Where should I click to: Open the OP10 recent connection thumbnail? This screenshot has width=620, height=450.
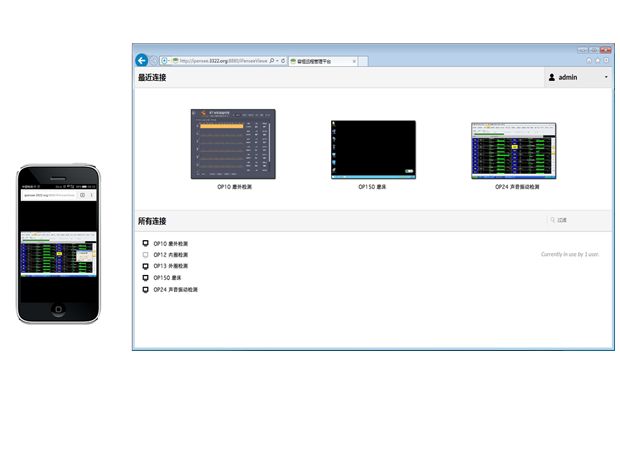pyautogui.click(x=233, y=144)
